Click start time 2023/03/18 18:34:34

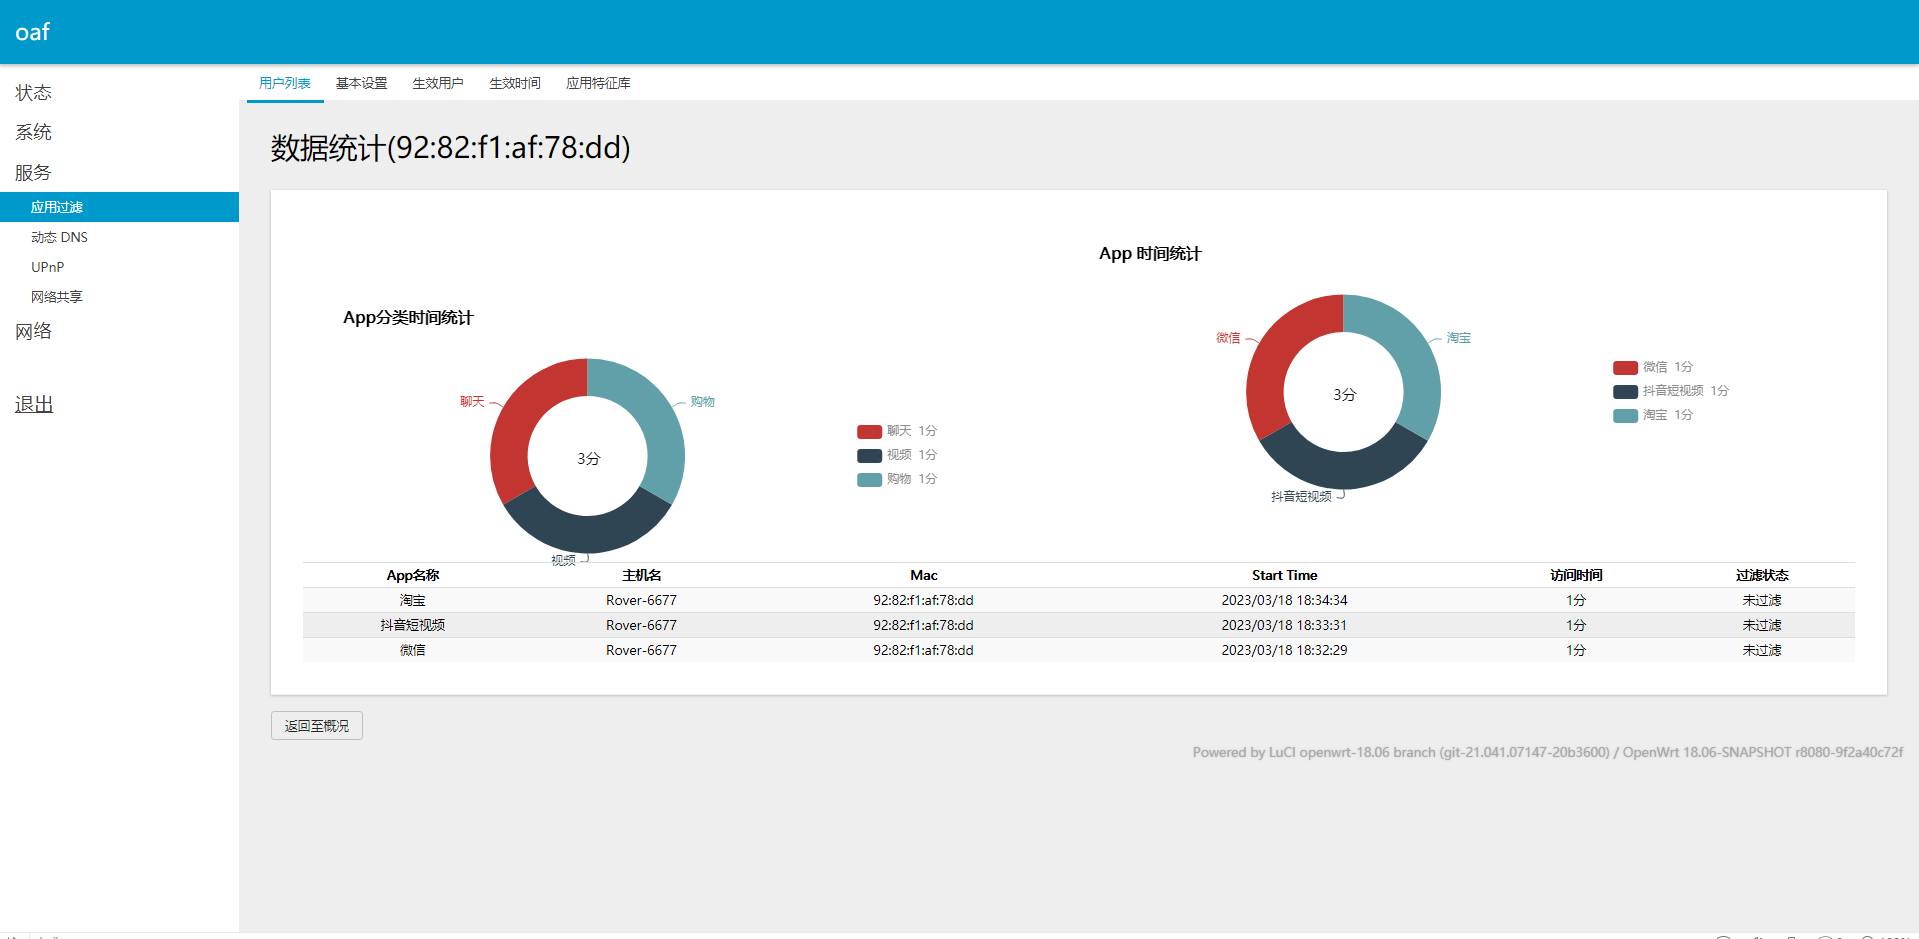(x=1284, y=600)
